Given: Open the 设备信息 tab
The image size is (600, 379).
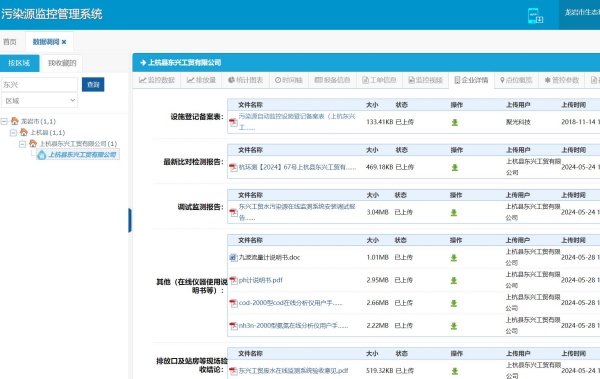Looking at the screenshot, I should pyautogui.click(x=333, y=80).
